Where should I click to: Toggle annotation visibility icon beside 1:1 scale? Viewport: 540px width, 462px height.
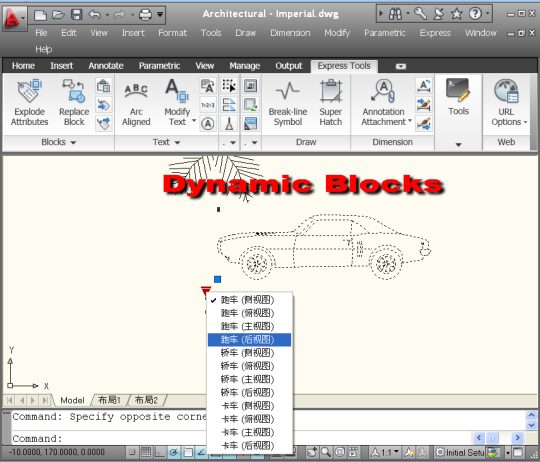coord(410,452)
